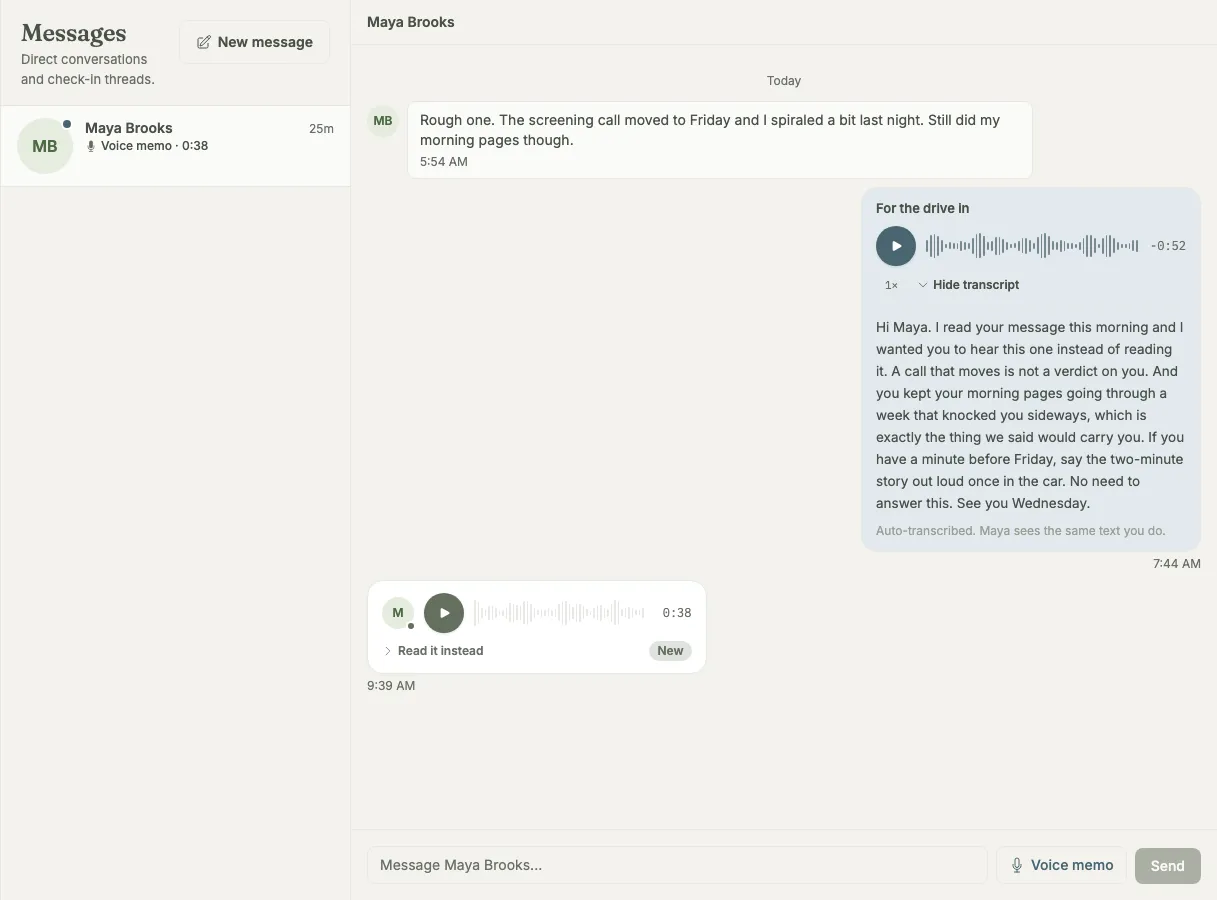Click the 25m time in the conversation list
Screen dimensions: 1217x900
[321, 129]
